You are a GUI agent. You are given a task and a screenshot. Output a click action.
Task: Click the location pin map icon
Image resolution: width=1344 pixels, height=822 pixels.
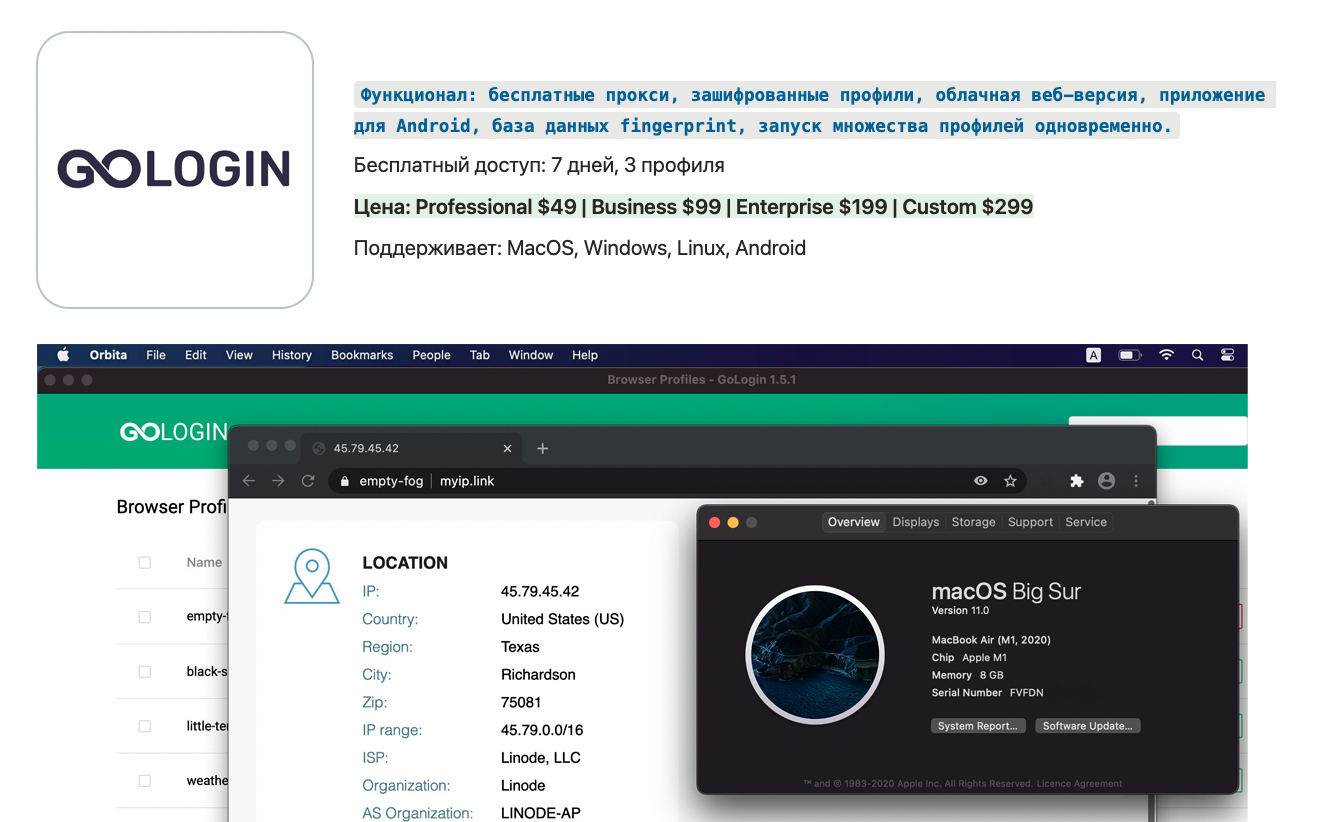pyautogui.click(x=311, y=575)
